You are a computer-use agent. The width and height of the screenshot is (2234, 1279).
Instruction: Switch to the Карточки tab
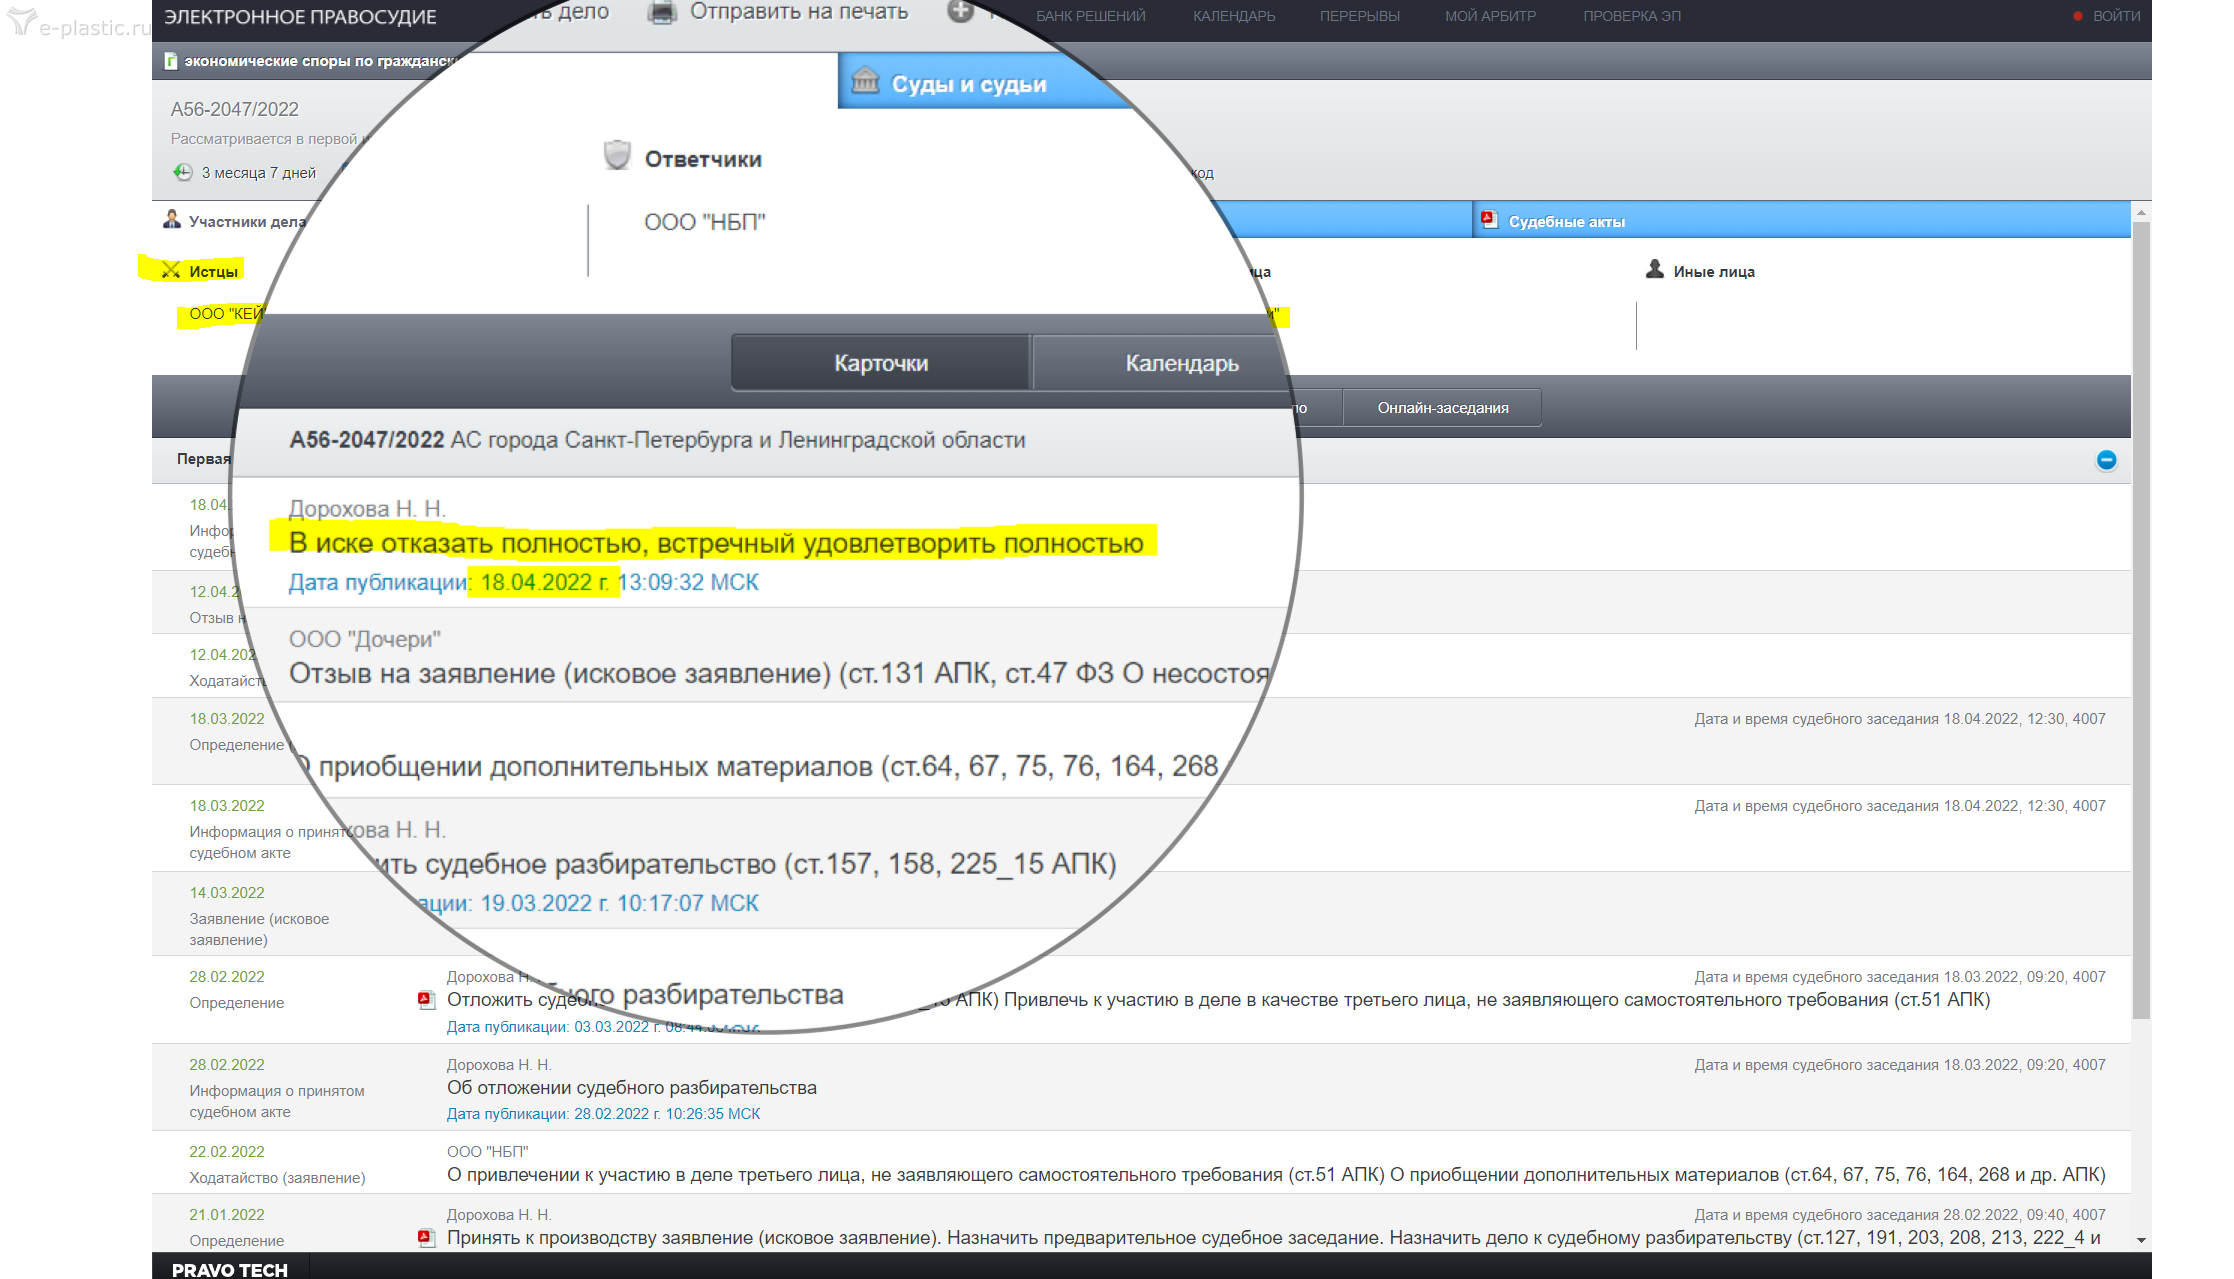[x=880, y=363]
